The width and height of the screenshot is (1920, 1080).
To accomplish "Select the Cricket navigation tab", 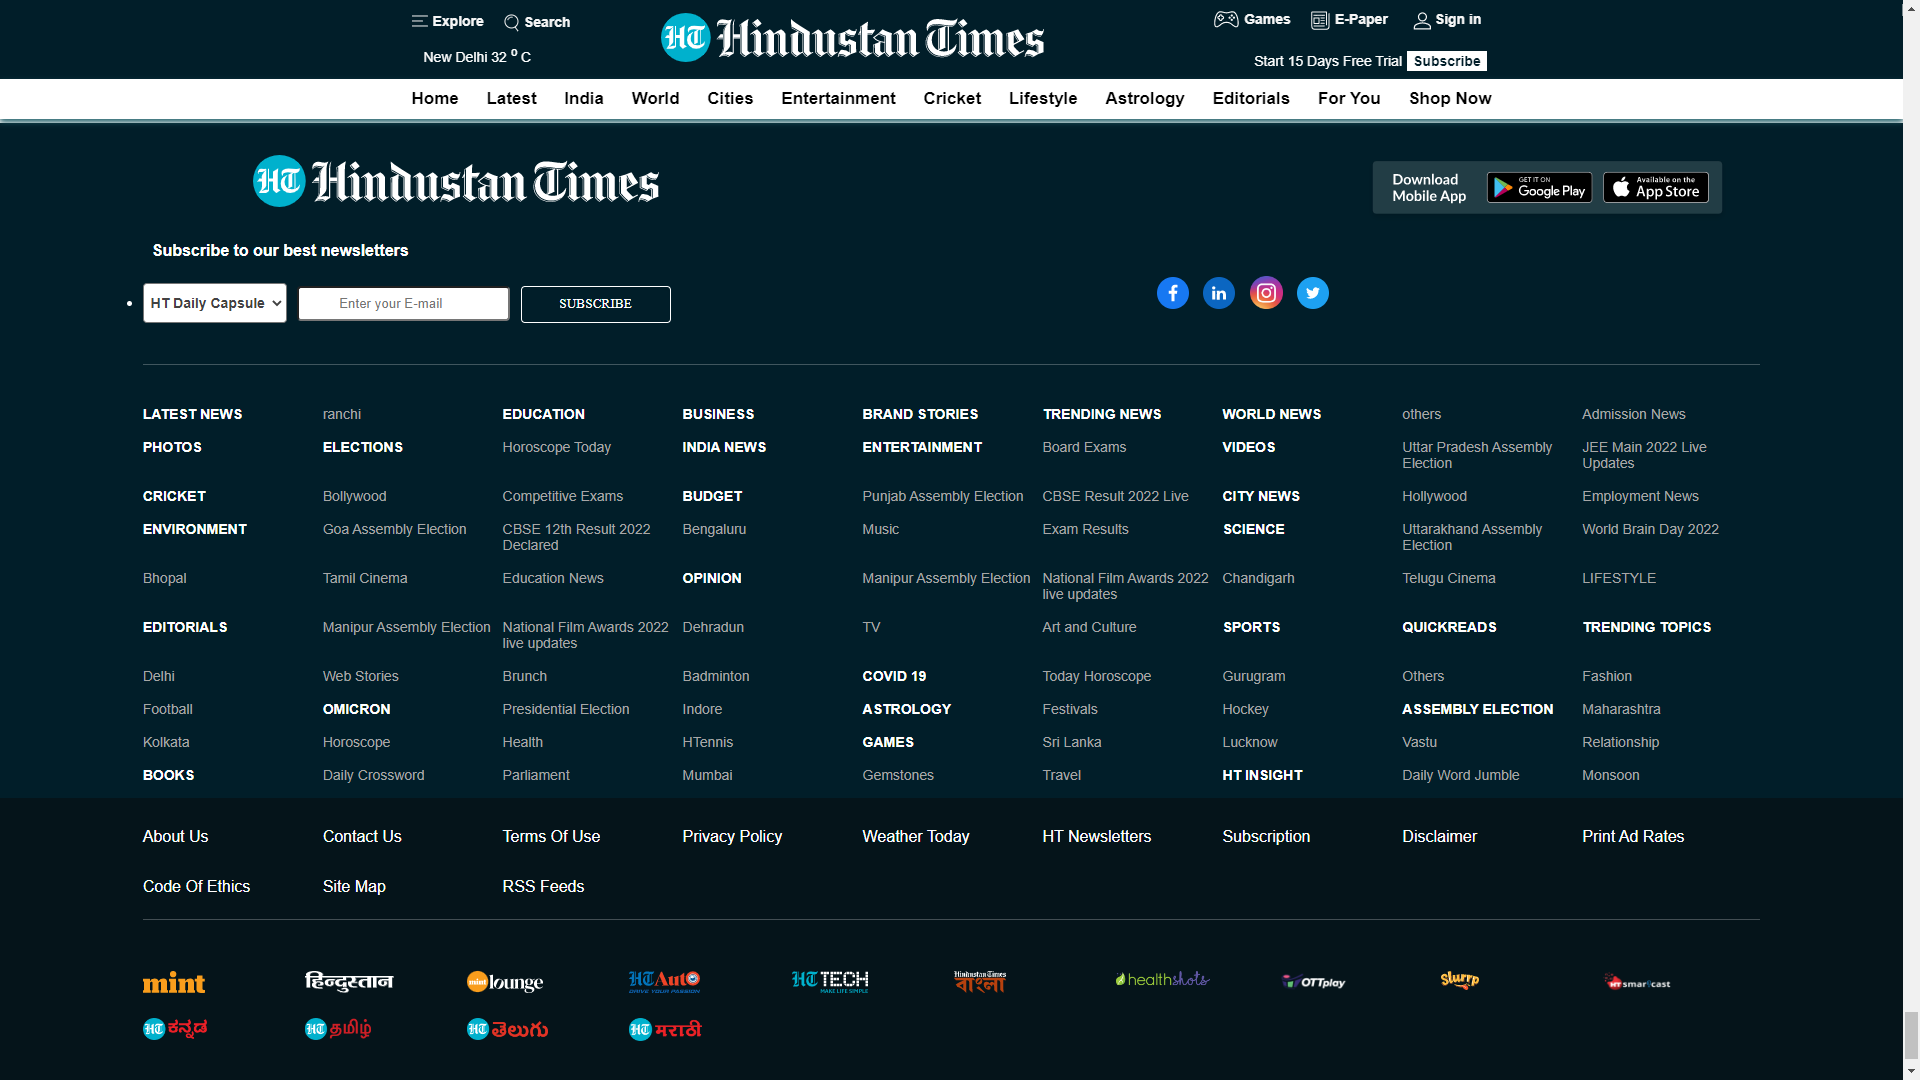I will 951,98.
